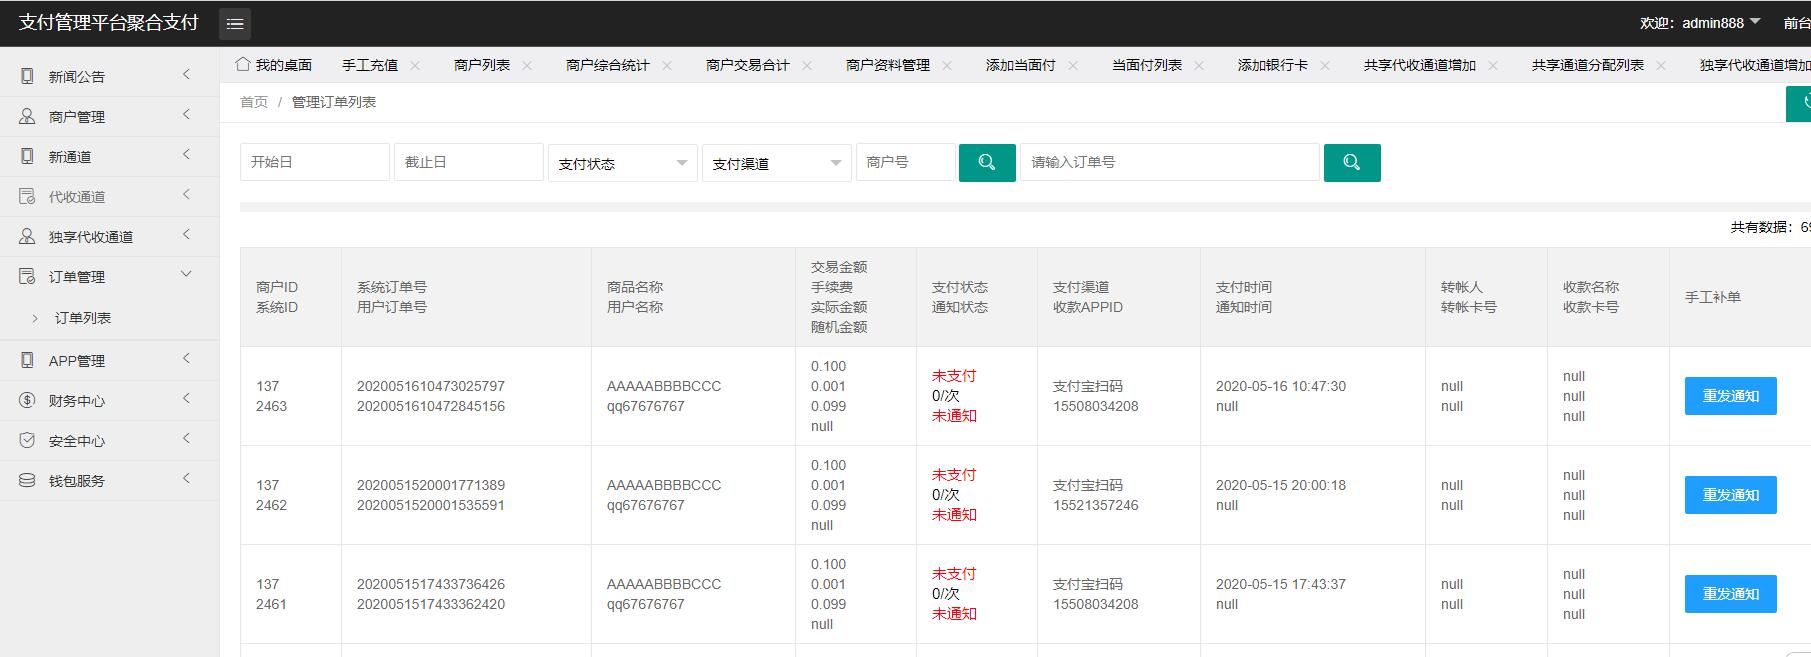Click the 财务中心 dollar icon

[x=27, y=400]
